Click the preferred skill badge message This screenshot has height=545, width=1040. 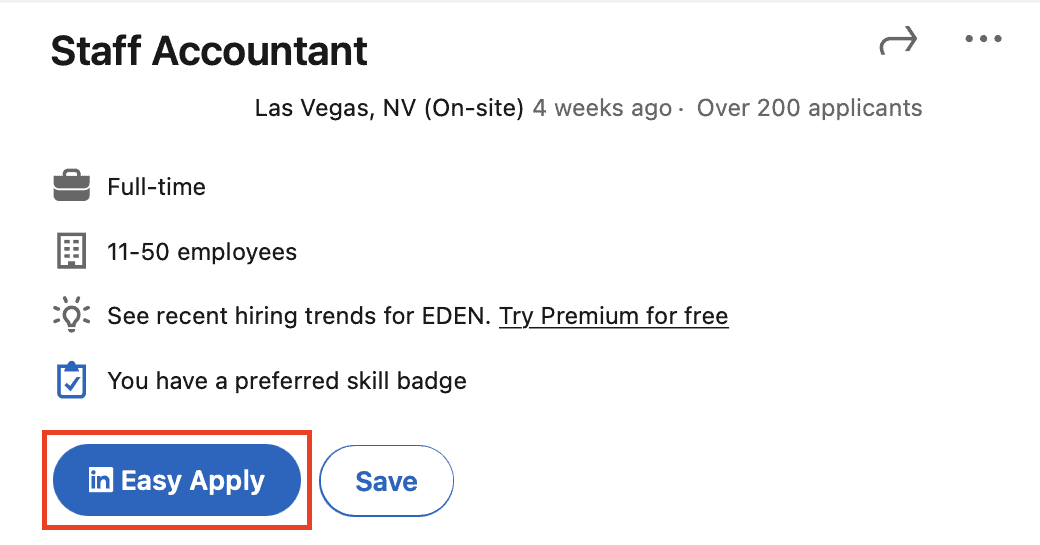pos(287,381)
